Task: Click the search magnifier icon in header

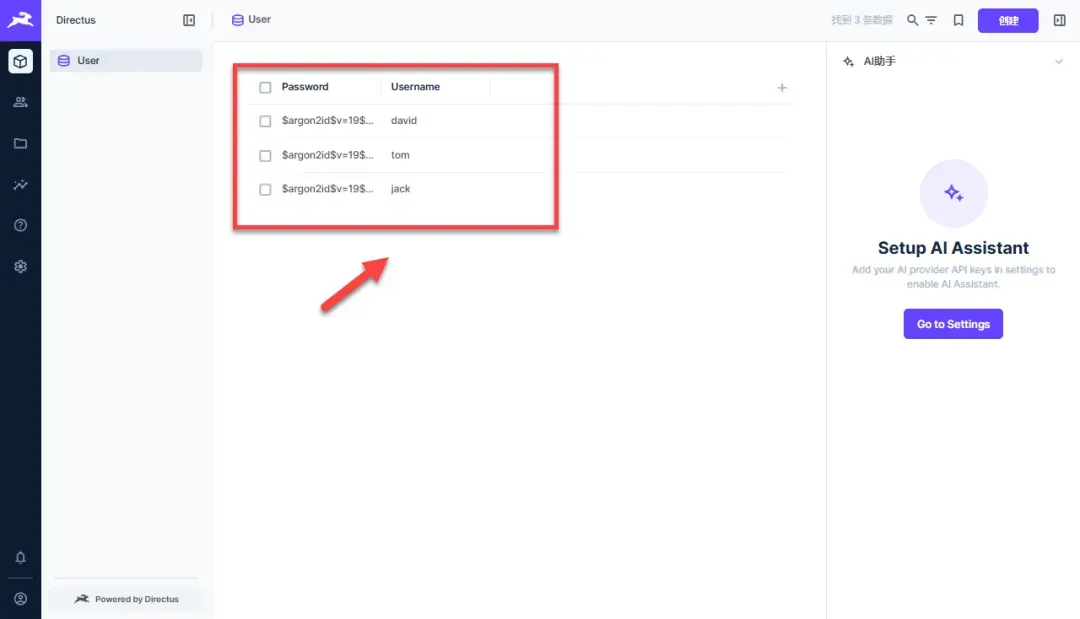Action: point(912,20)
